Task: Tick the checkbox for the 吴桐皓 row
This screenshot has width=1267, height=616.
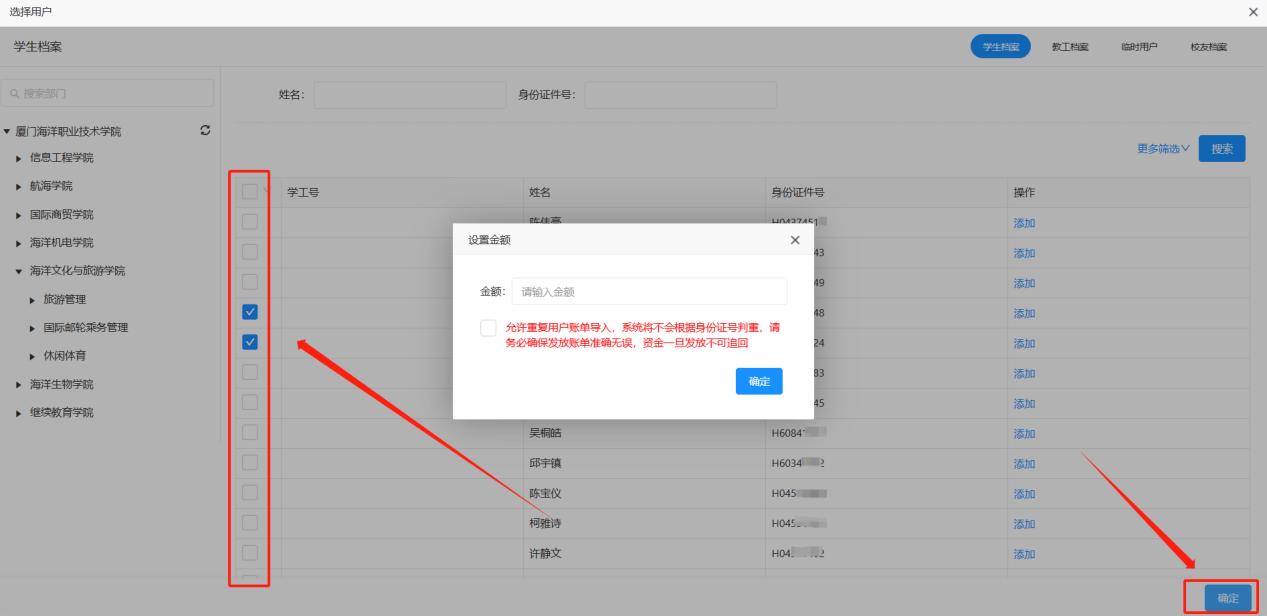Action: pos(250,432)
